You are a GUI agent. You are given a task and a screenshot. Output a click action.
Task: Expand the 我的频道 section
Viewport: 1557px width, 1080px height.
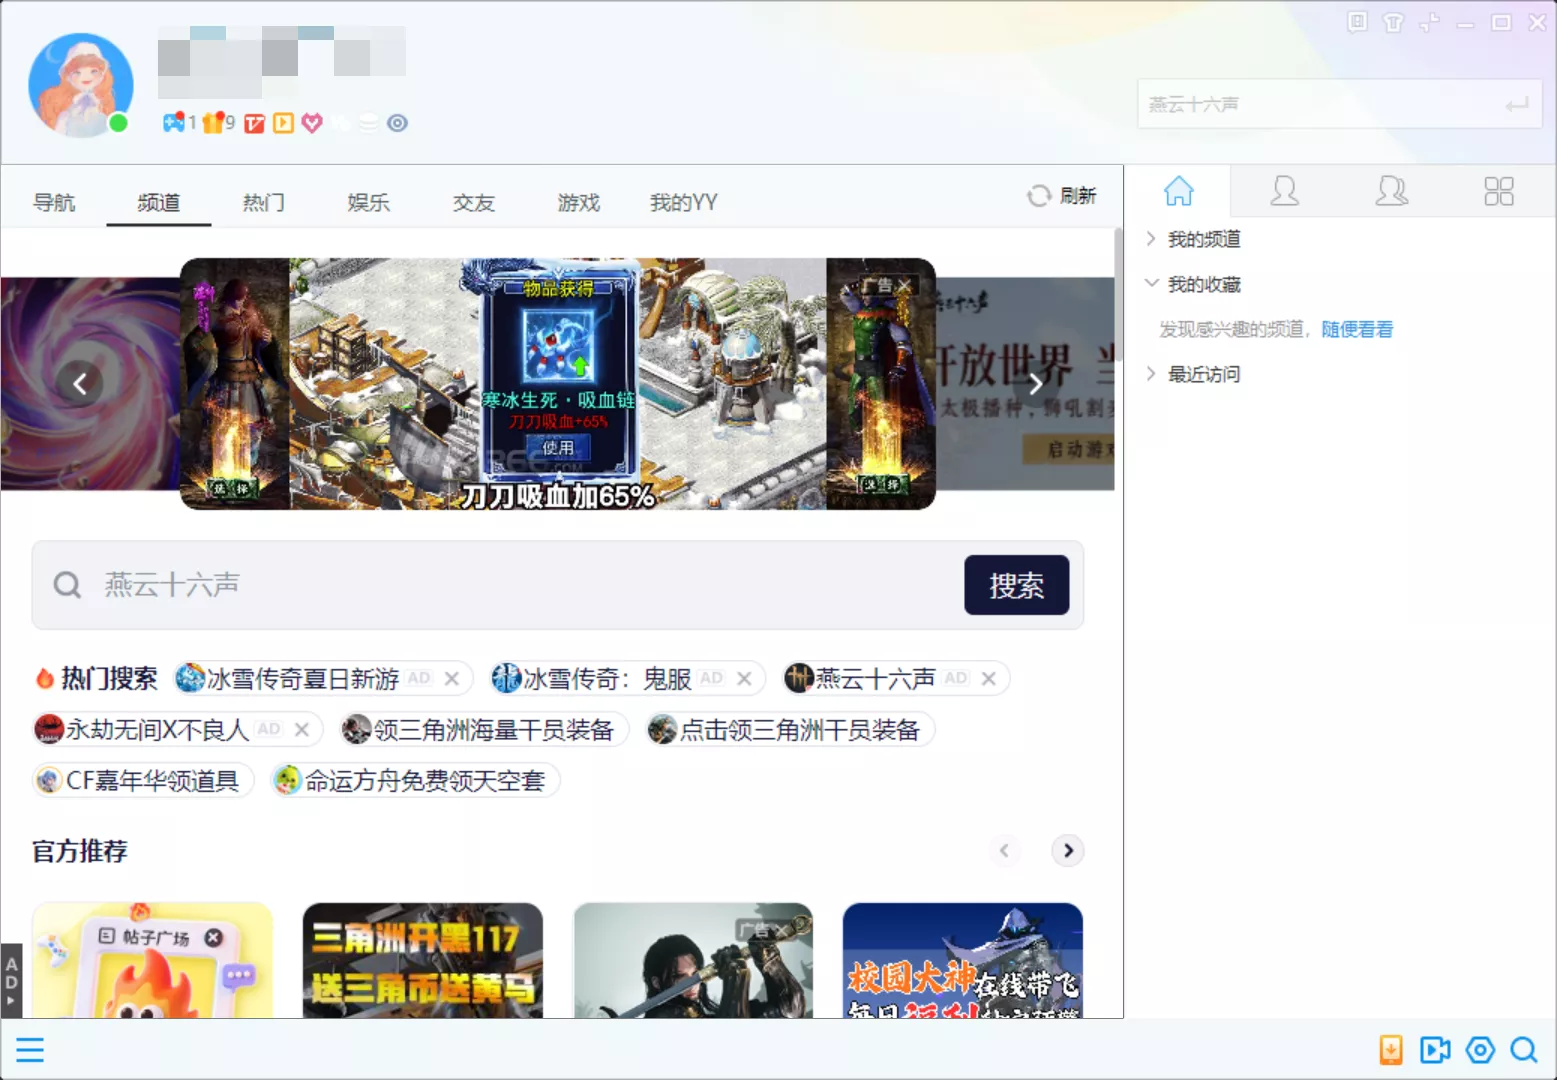[1151, 238]
